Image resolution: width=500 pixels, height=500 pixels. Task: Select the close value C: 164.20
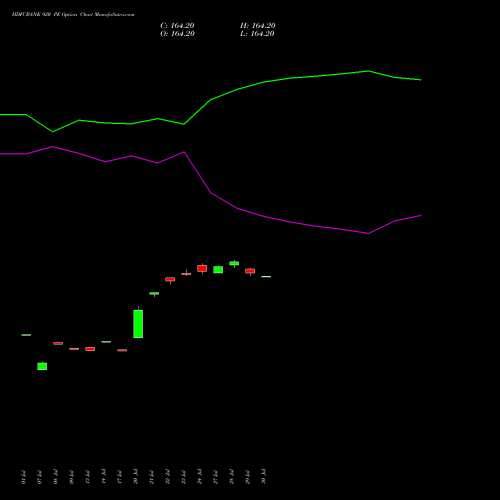pyautogui.click(x=177, y=26)
